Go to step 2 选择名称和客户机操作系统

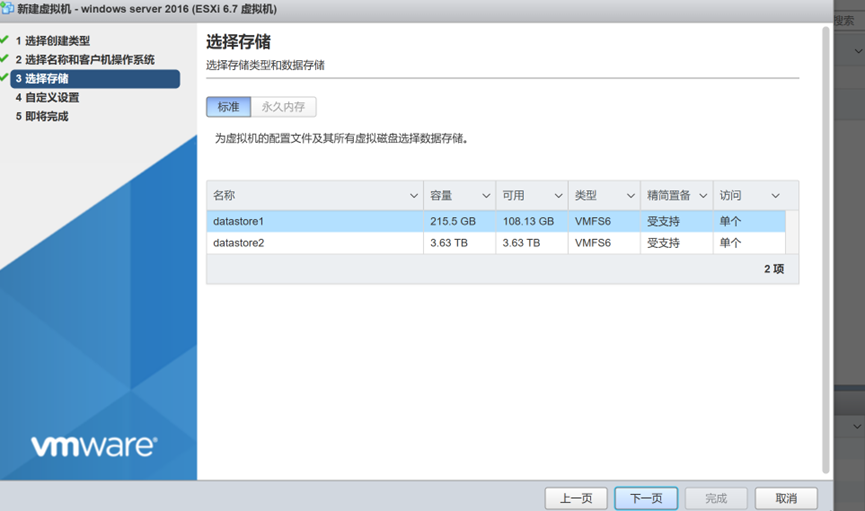(x=85, y=60)
